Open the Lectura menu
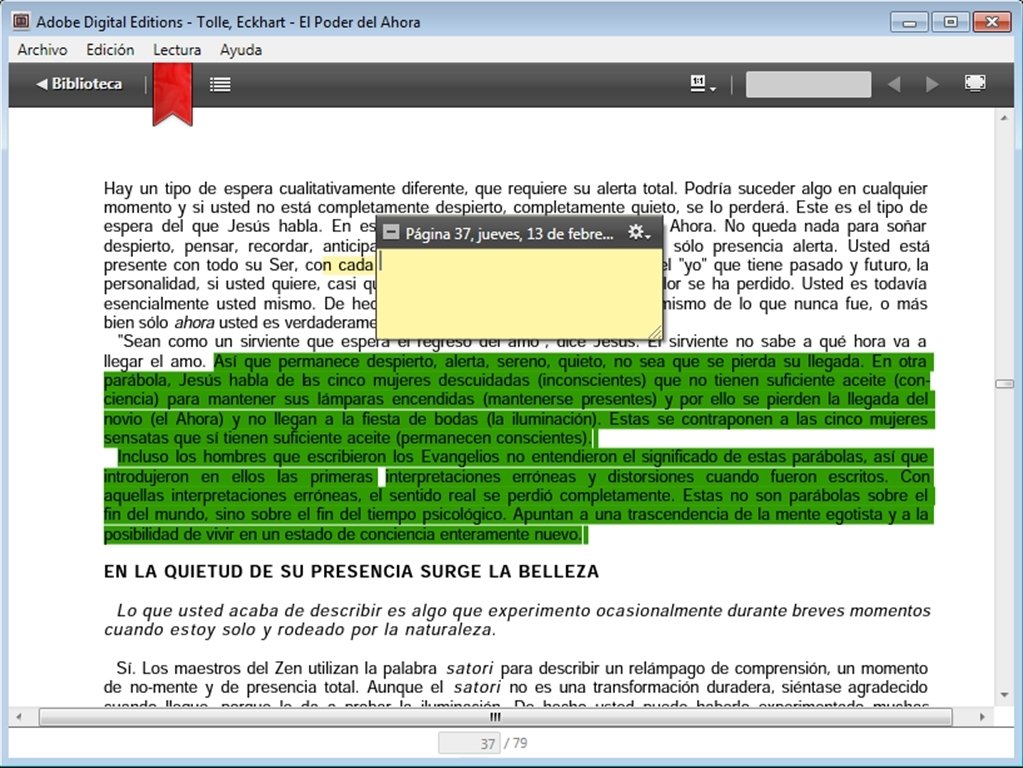Viewport: 1023px width, 768px height. coord(177,50)
